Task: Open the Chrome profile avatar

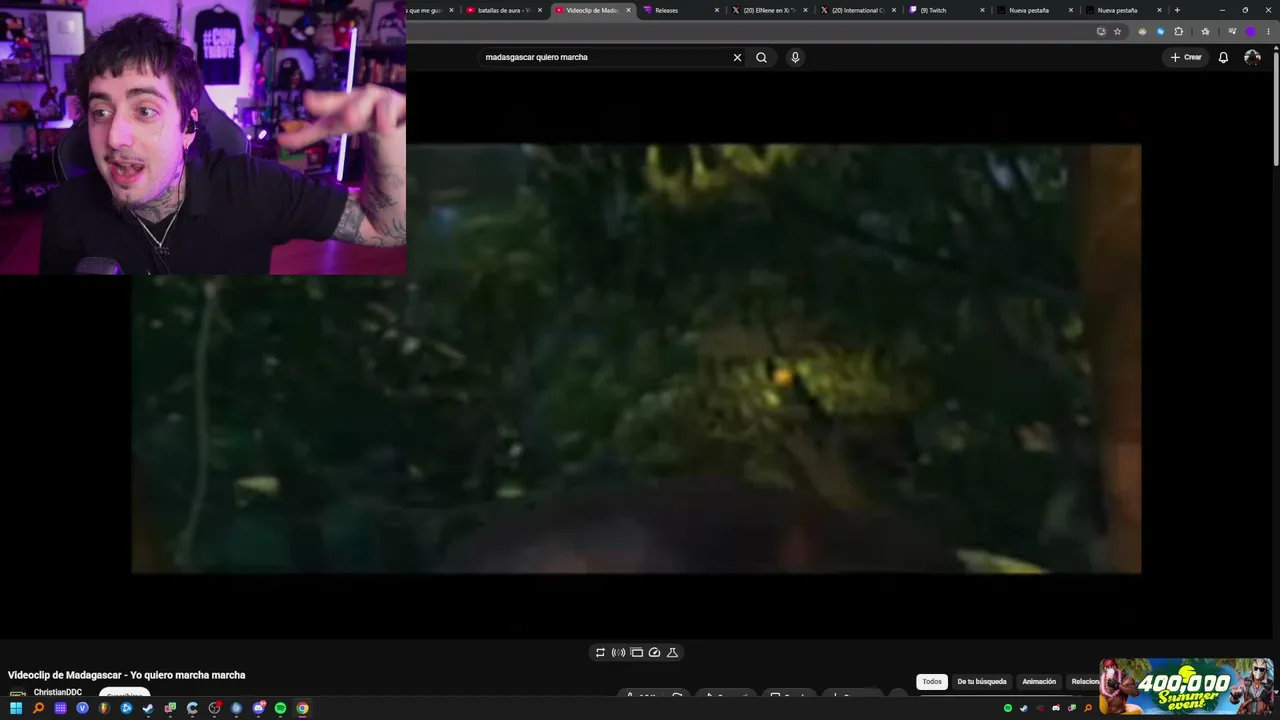Action: [x=1250, y=31]
